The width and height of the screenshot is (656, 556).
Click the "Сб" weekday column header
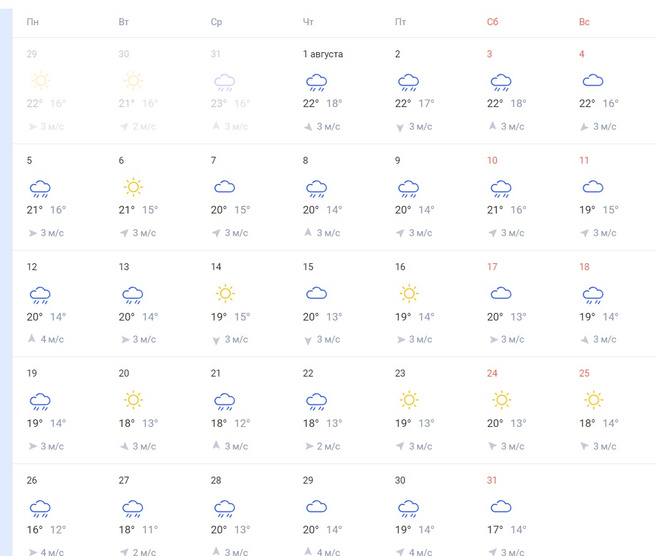tap(492, 22)
